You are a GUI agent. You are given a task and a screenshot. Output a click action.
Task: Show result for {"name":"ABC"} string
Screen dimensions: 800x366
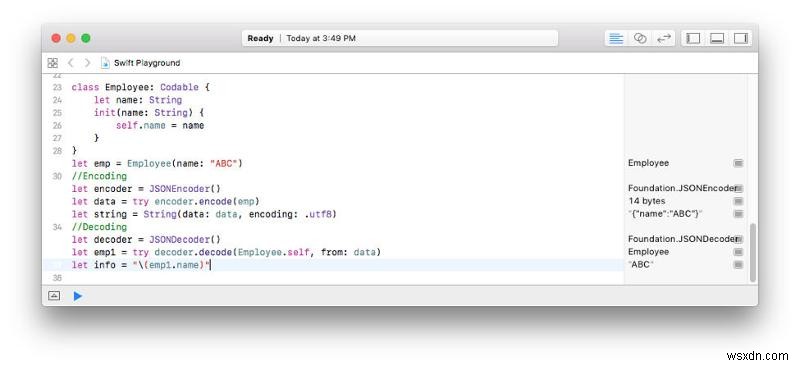[738, 214]
